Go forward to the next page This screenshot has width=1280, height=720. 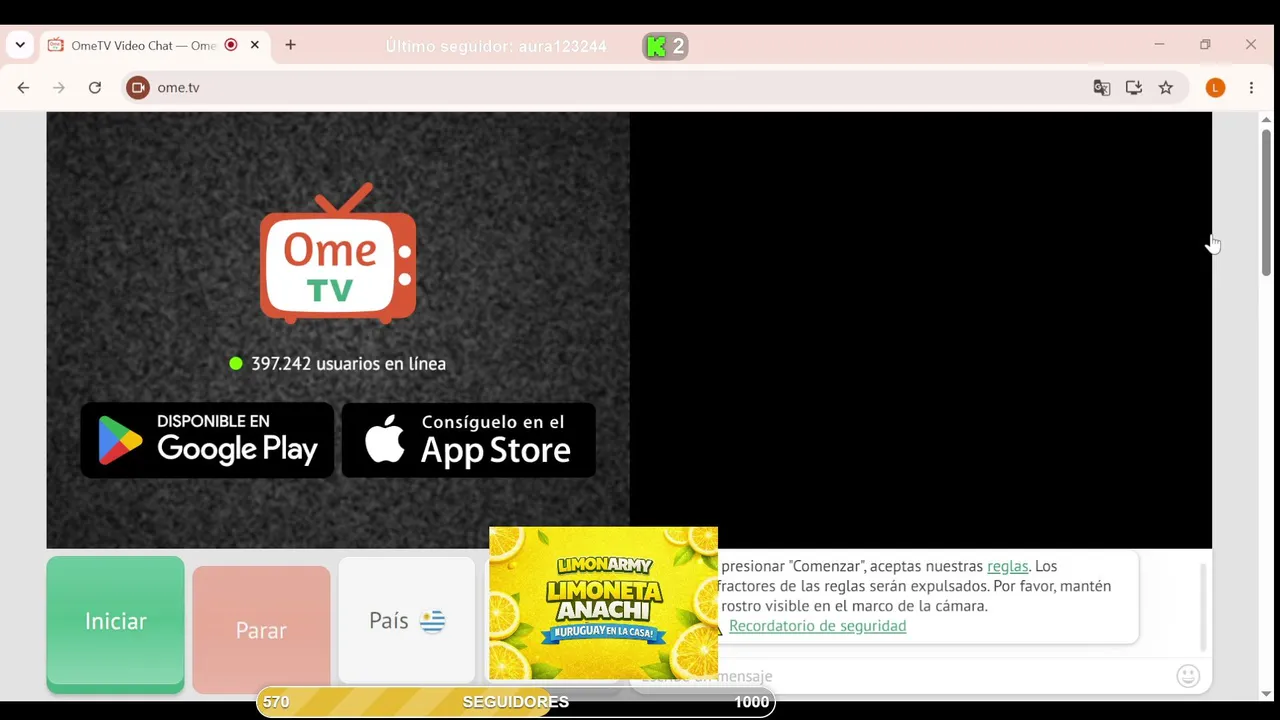pos(59,88)
